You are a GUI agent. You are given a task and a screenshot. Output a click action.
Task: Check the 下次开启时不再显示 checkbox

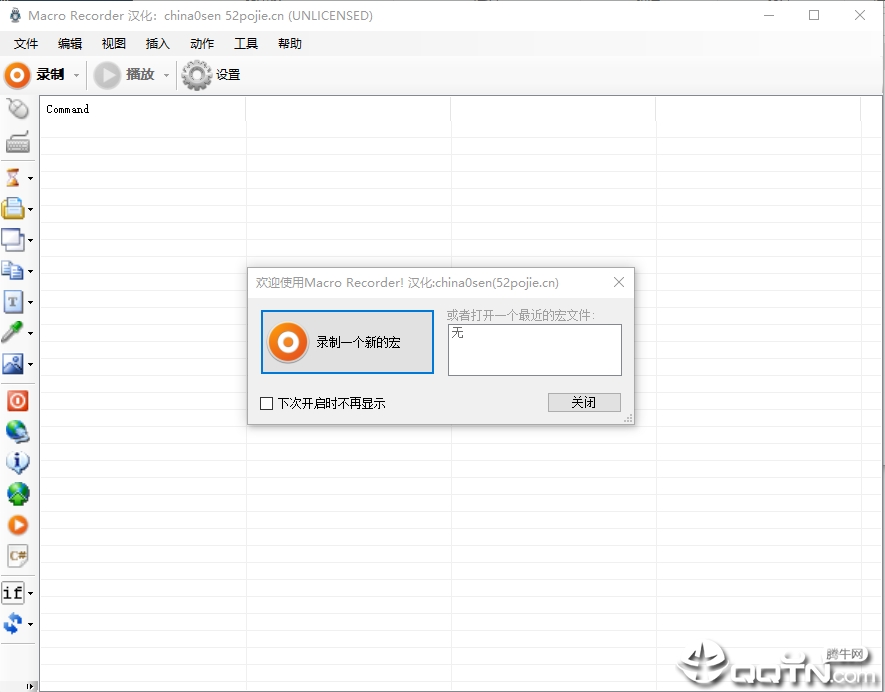pyautogui.click(x=266, y=403)
